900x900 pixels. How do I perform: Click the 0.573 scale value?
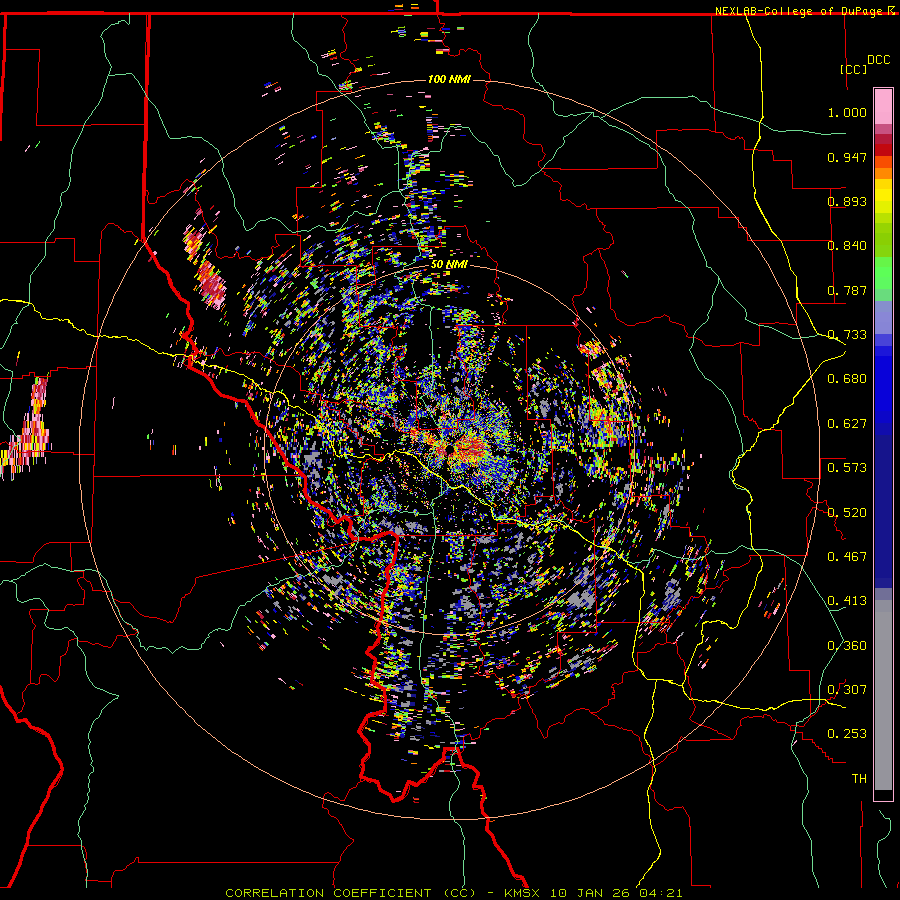click(x=847, y=468)
